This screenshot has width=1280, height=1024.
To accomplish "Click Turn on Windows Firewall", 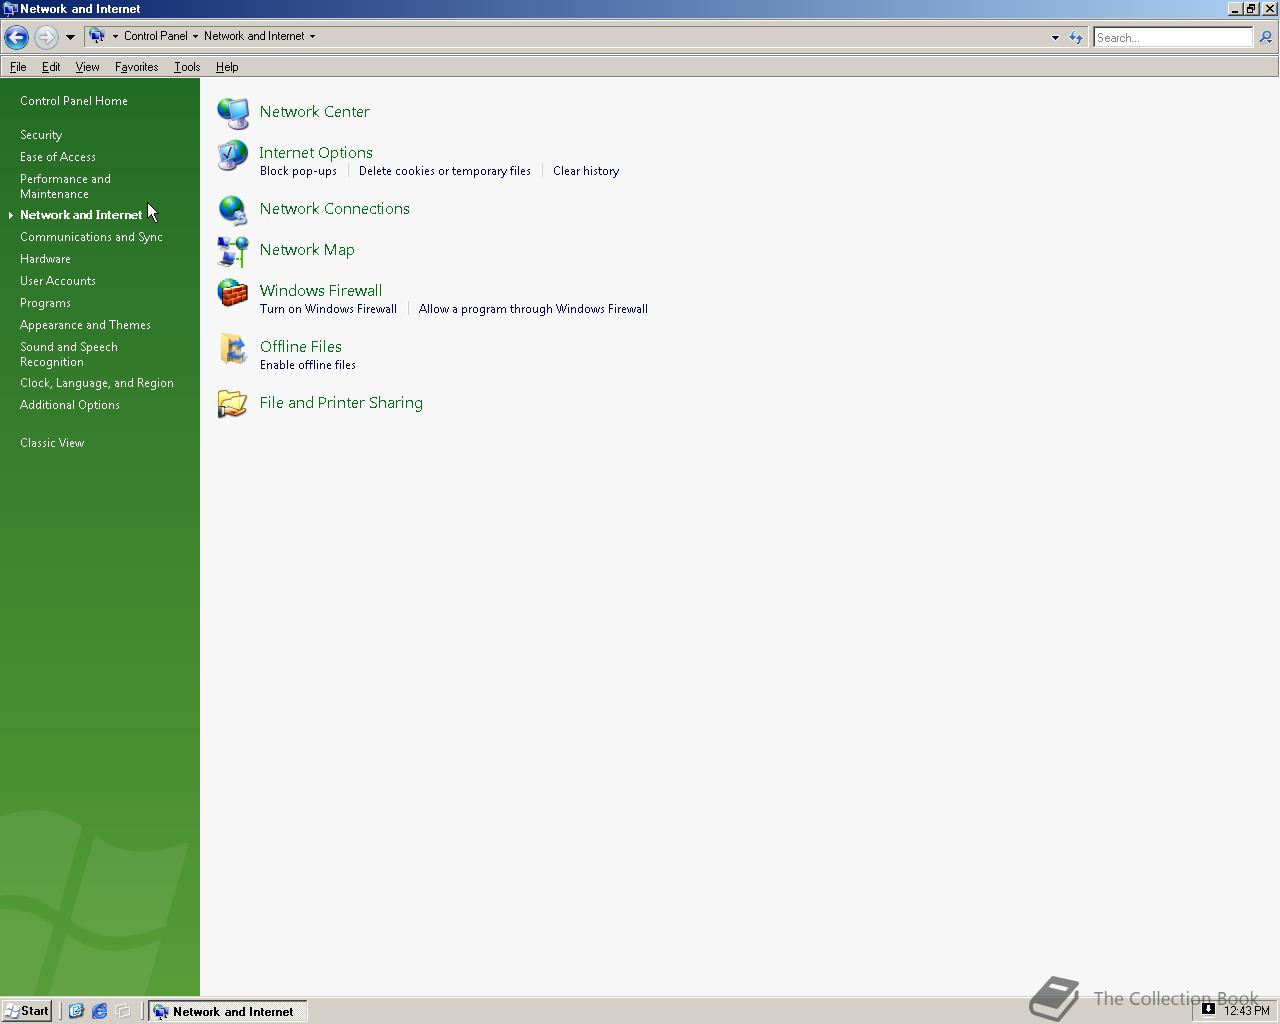I will pos(328,309).
